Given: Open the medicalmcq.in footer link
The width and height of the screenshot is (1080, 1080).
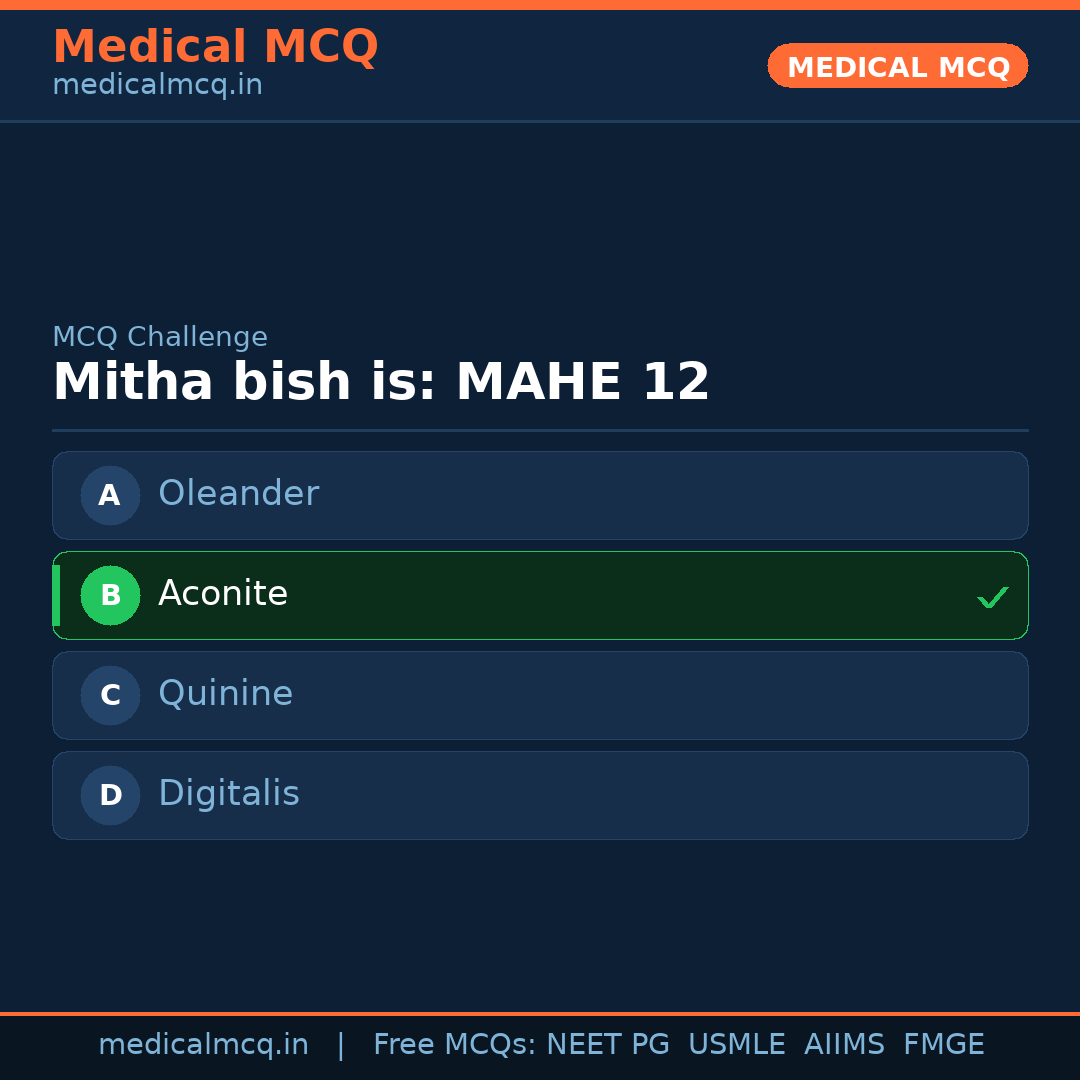Looking at the screenshot, I should tap(203, 1044).
